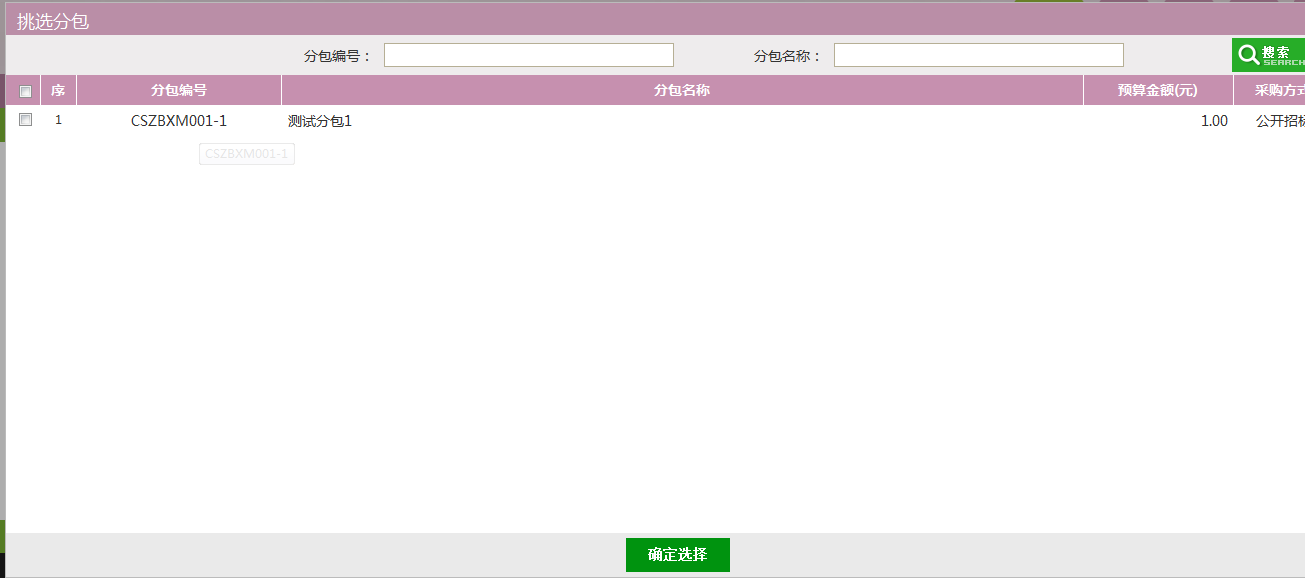Click the faded CSZBXM001-1 tooltip box
Viewport: 1305px width, 578px height.
(x=246, y=154)
